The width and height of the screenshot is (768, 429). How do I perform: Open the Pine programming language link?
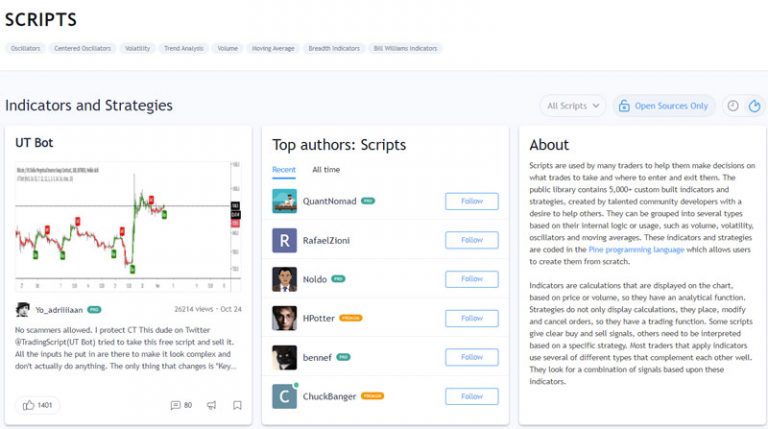tap(636, 250)
